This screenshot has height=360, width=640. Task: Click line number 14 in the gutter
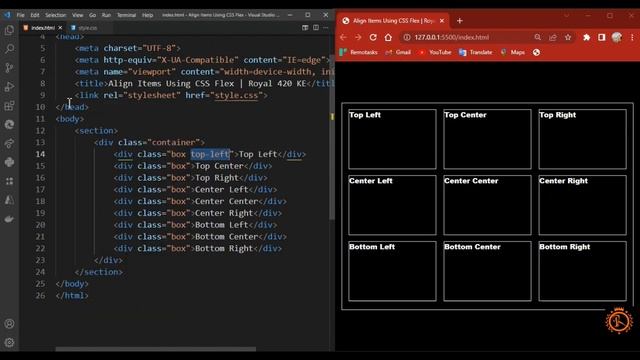point(40,154)
